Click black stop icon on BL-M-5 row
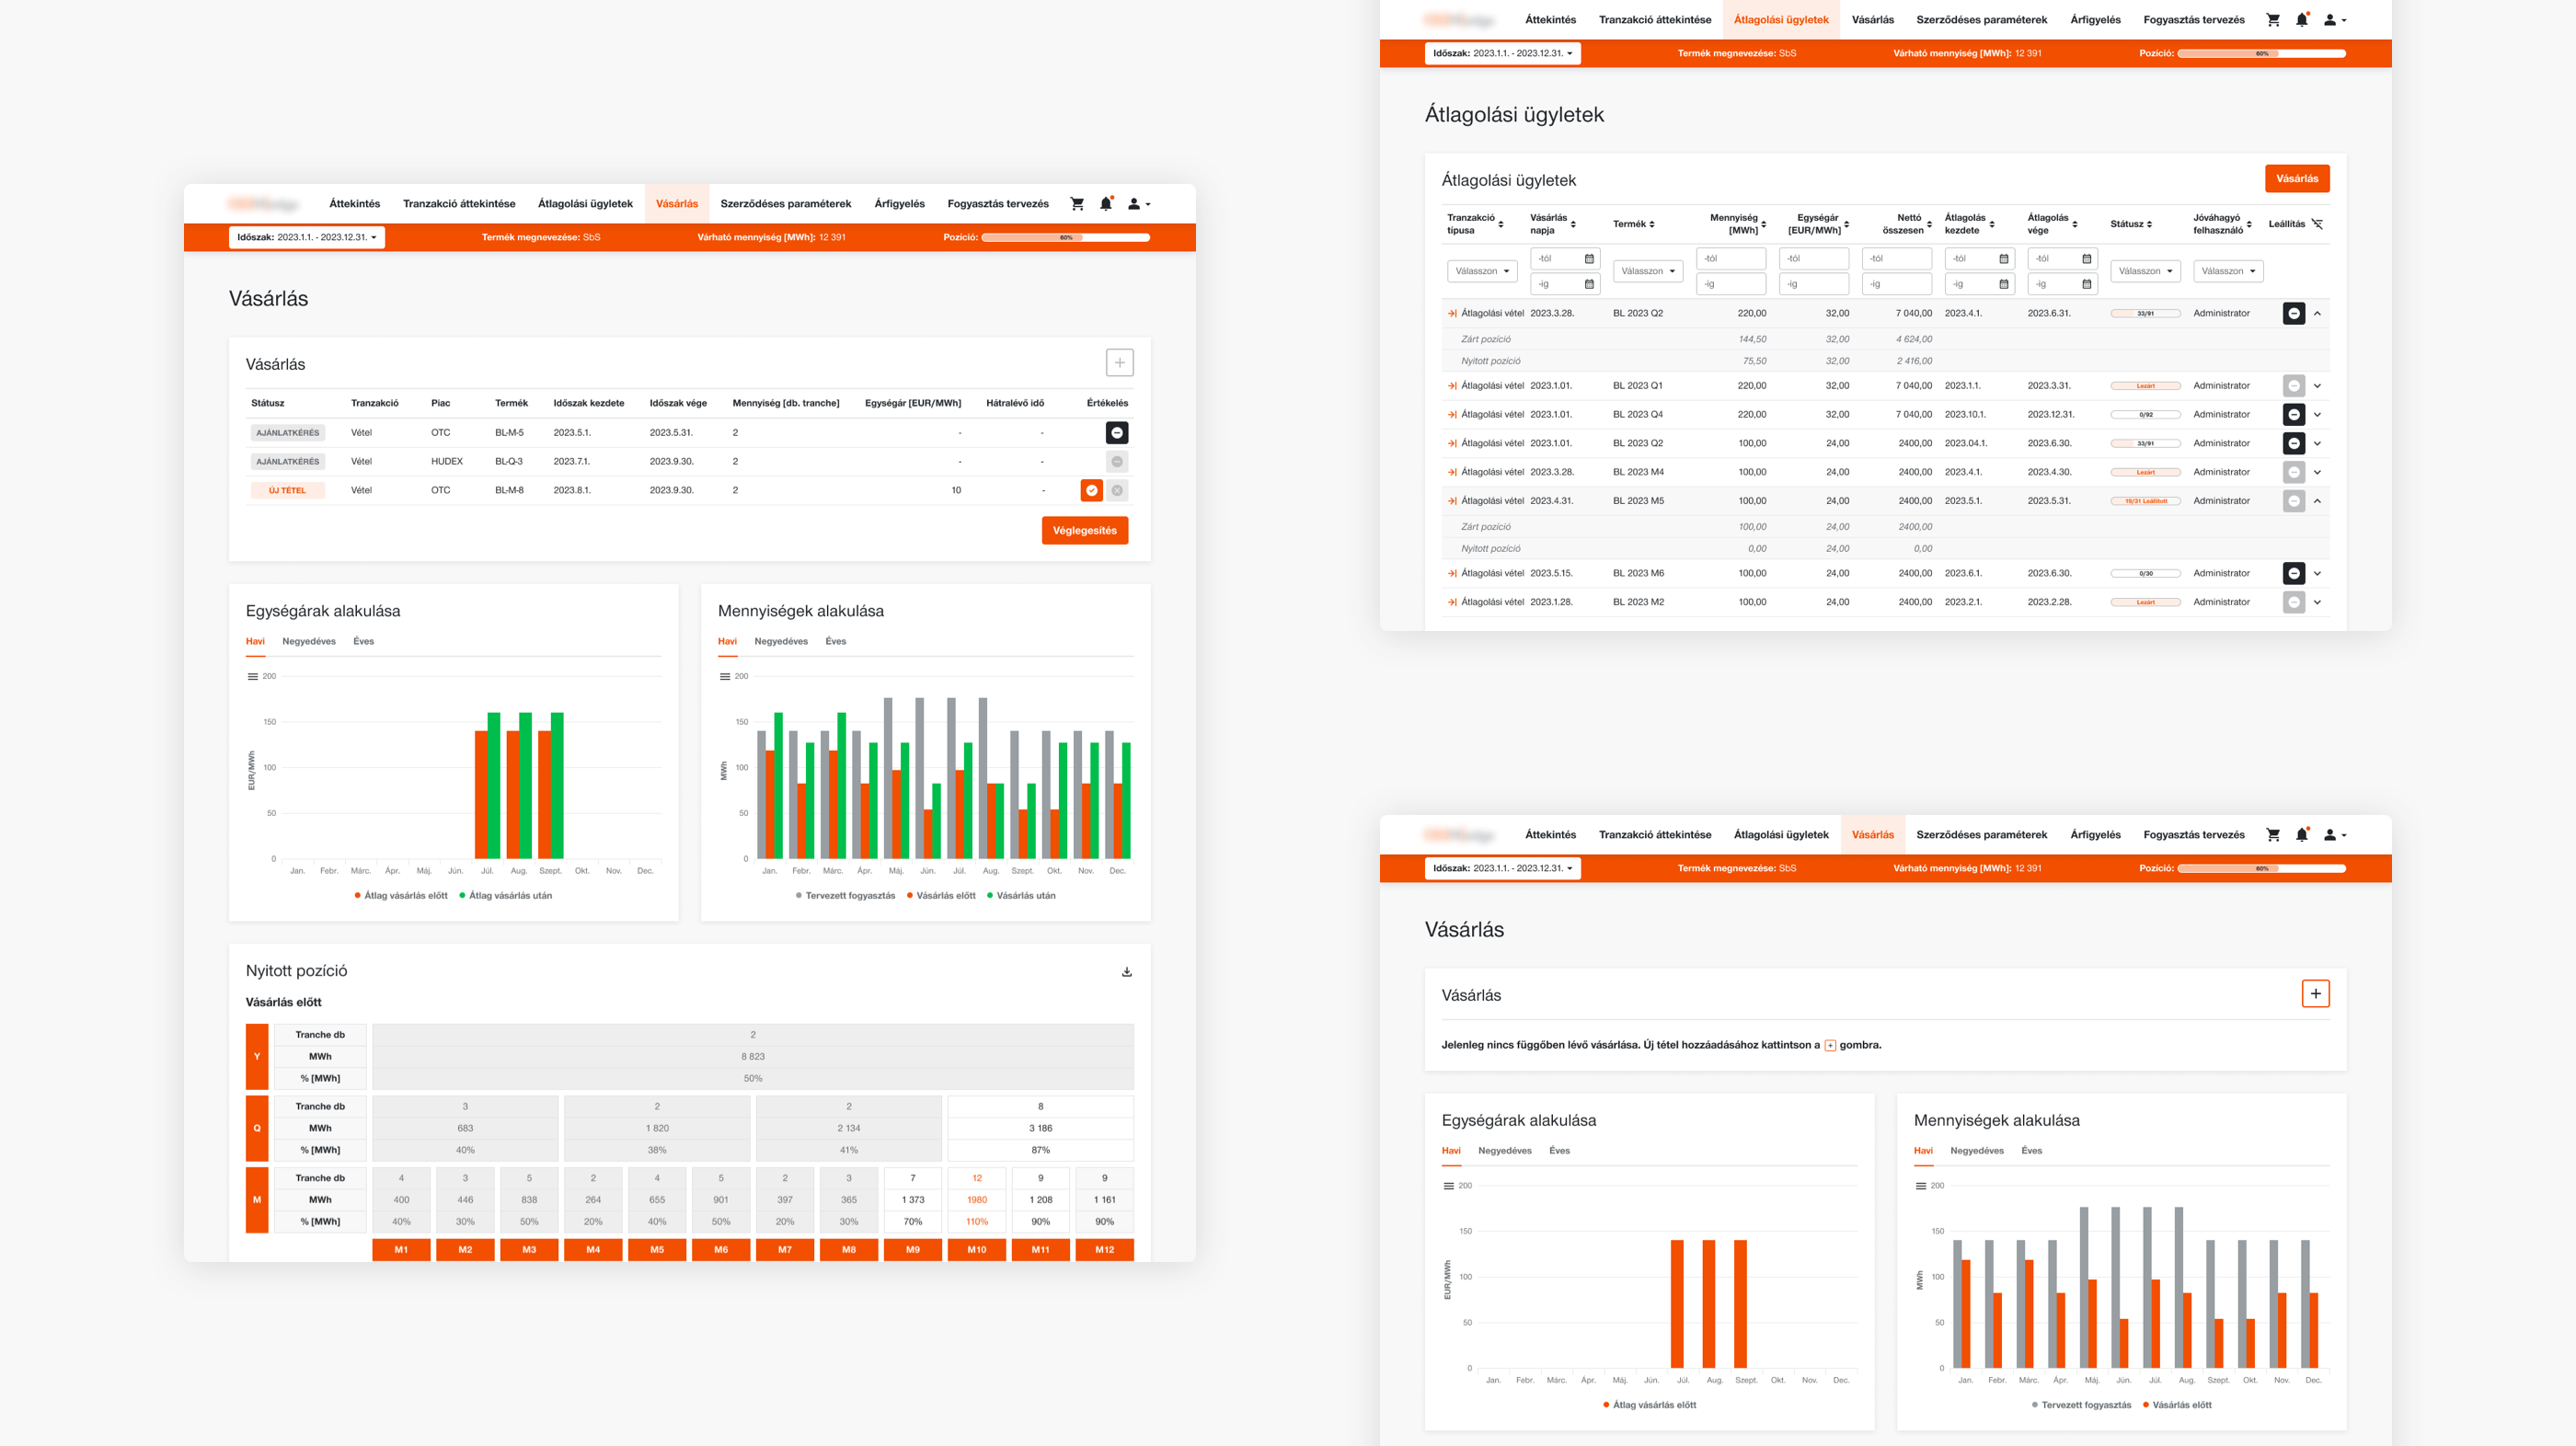 click(x=1117, y=433)
